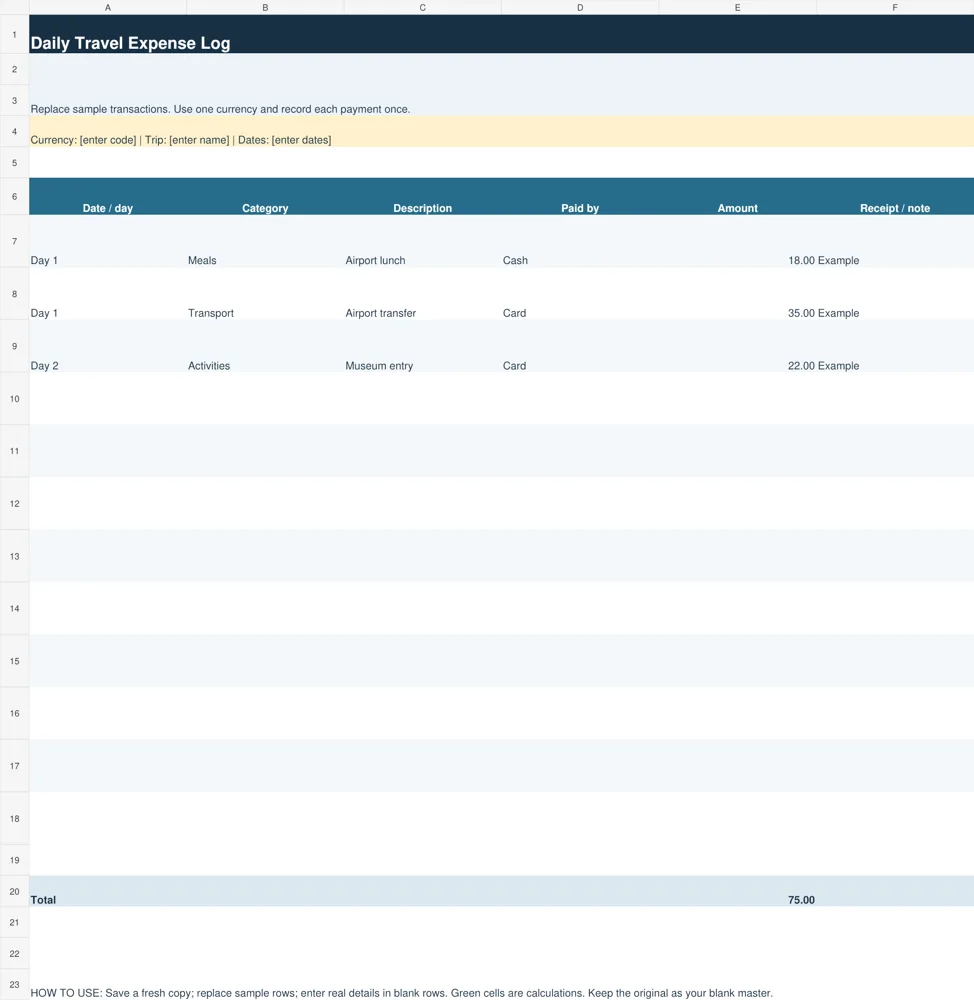Click the 'Paid by' header cell
Image resolution: width=974 pixels, height=1000 pixels.
click(580, 196)
